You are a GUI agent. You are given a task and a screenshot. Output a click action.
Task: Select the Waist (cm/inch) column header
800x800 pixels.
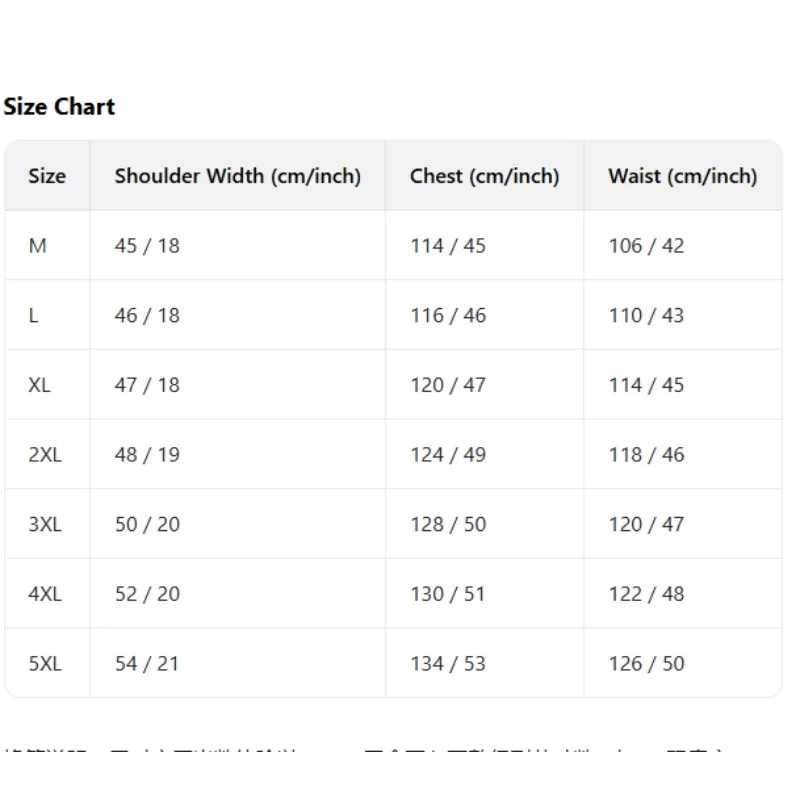[x=682, y=176]
